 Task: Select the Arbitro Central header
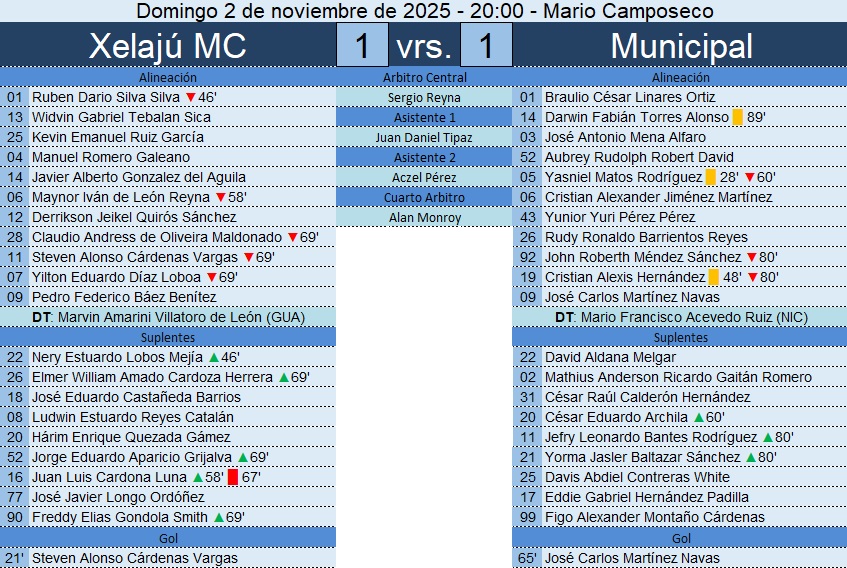(x=424, y=77)
